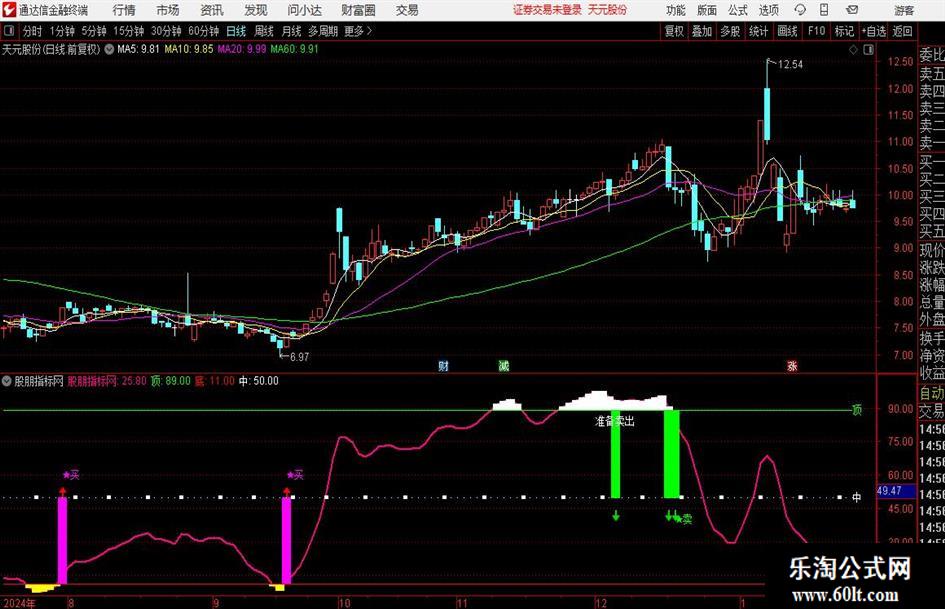Open the round dropdown beside 股朋指标网 indicator
The width and height of the screenshot is (945, 609).
7,381
